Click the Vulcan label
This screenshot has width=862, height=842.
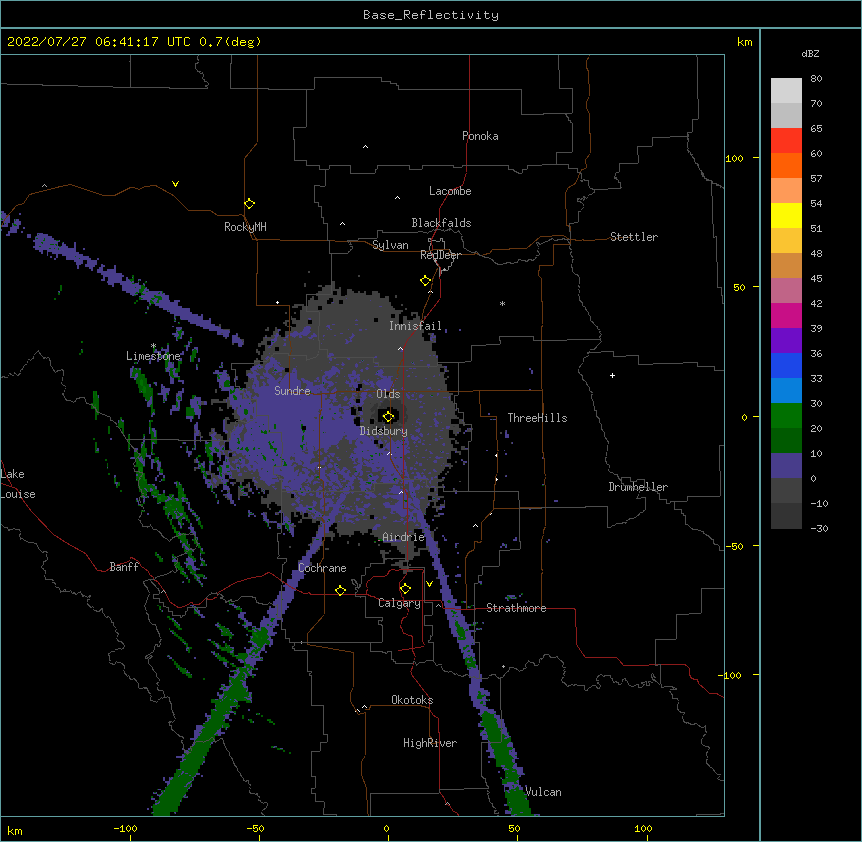(x=543, y=792)
